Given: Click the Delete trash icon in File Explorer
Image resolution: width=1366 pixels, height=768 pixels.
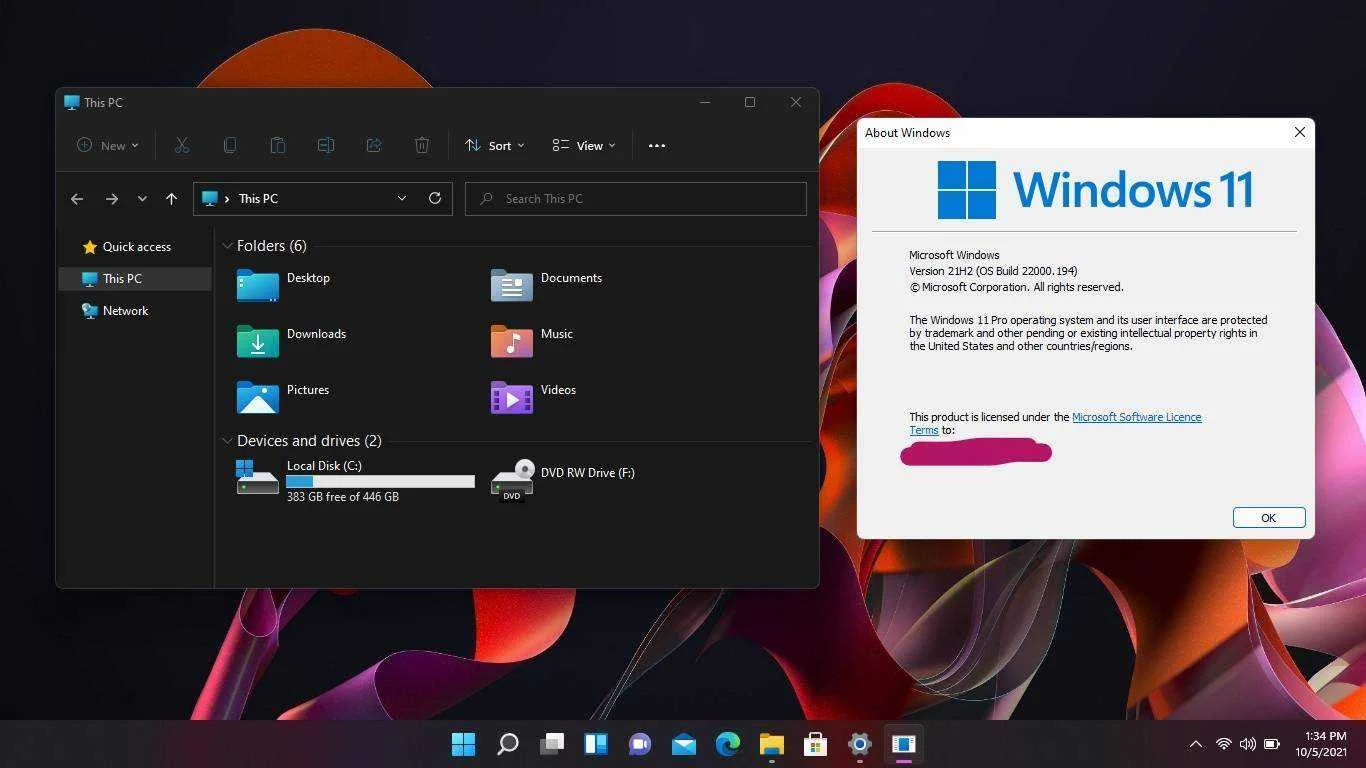Looking at the screenshot, I should pyautogui.click(x=422, y=145).
